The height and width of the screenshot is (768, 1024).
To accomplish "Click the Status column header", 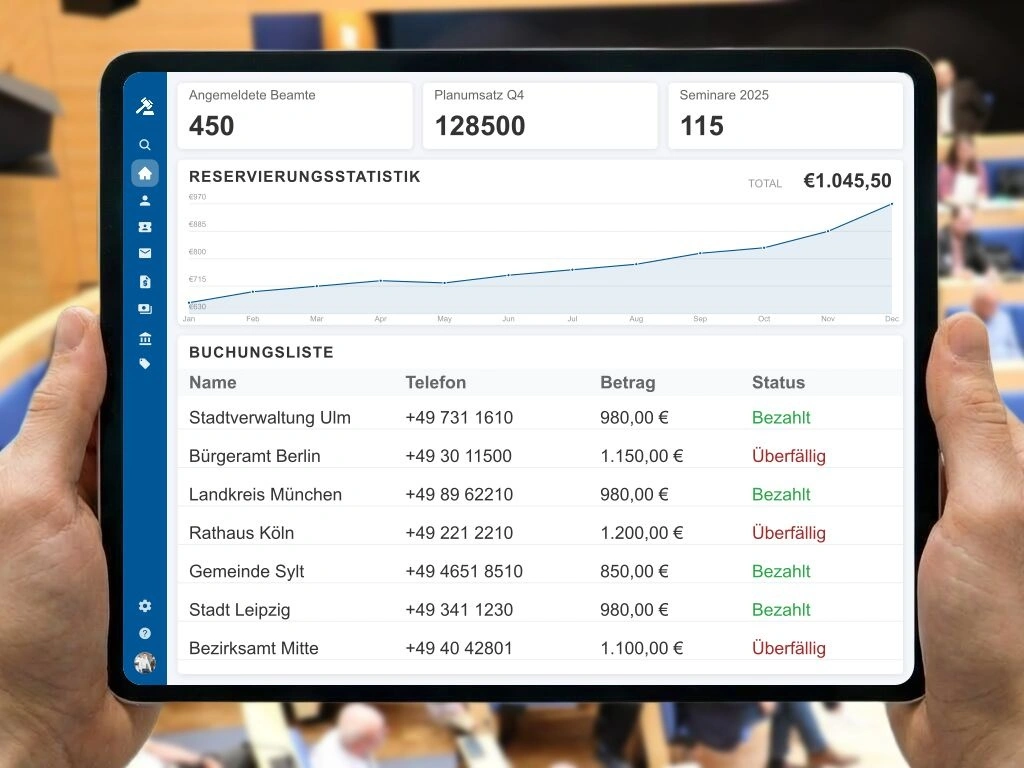I will click(778, 382).
